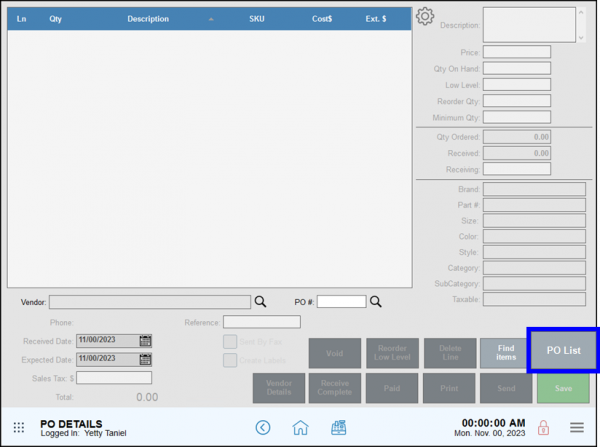Focus the Price field
Viewport: 600px width, 447px height.
coord(517,52)
